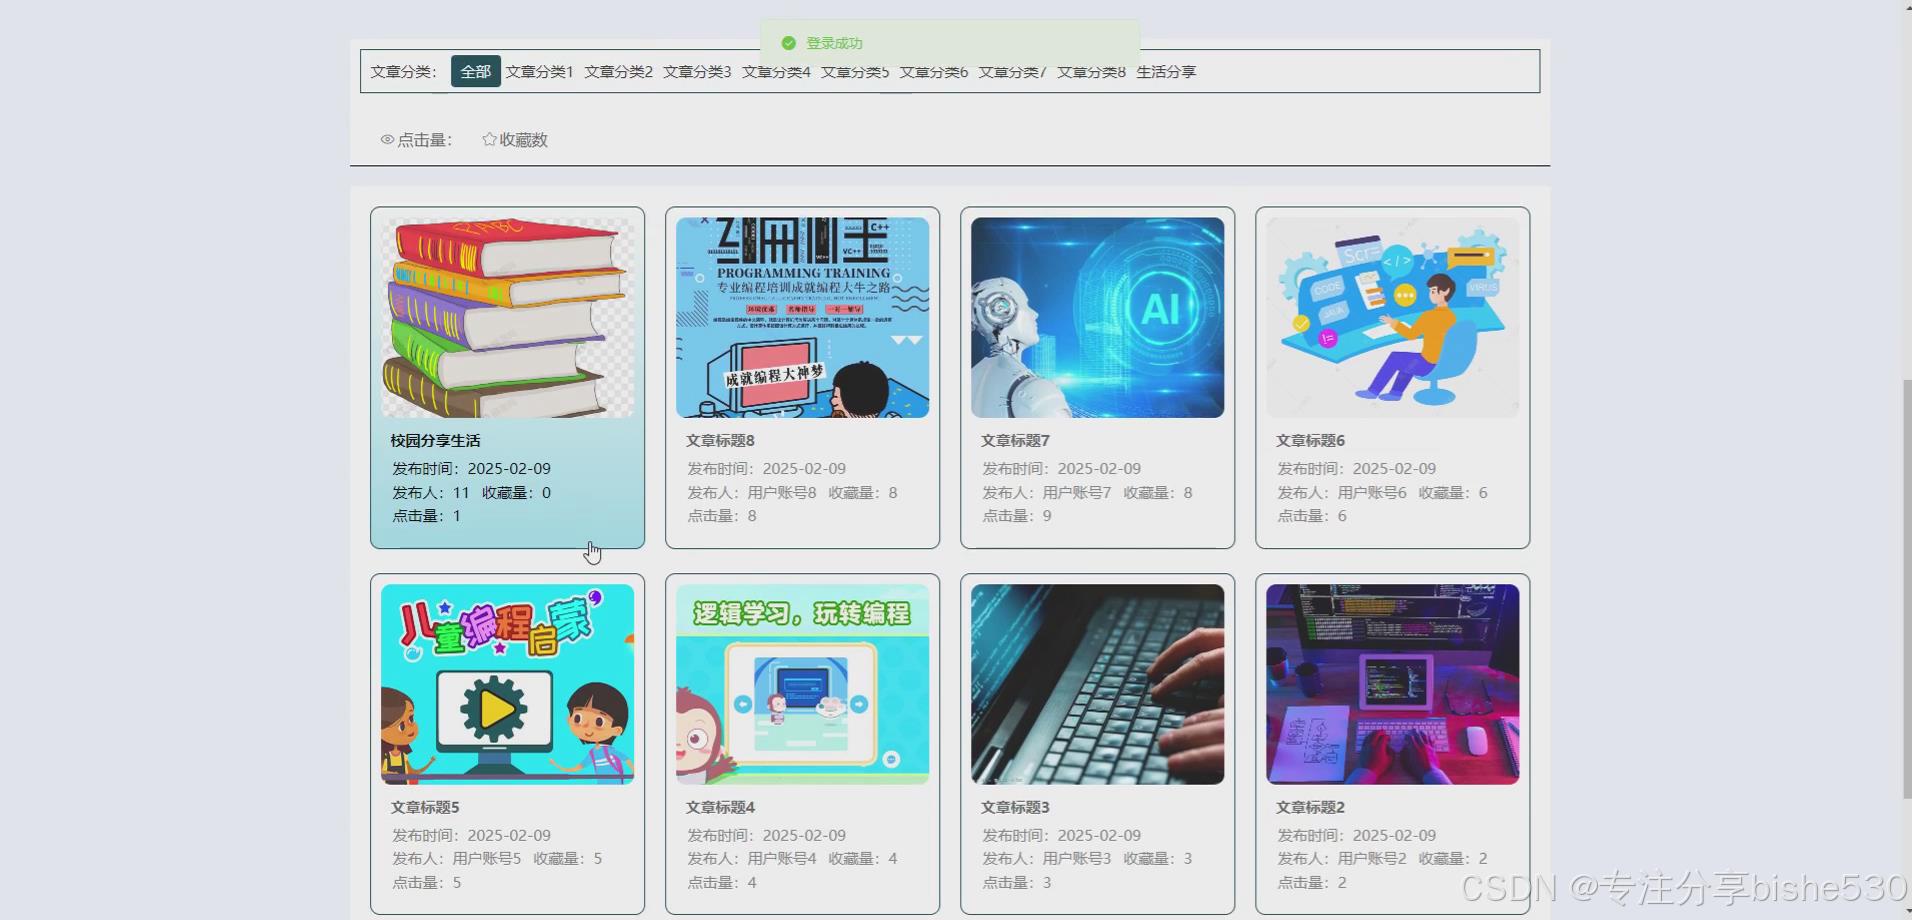Sort articles by 收藏数
This screenshot has height=920, width=1912.
click(x=515, y=140)
